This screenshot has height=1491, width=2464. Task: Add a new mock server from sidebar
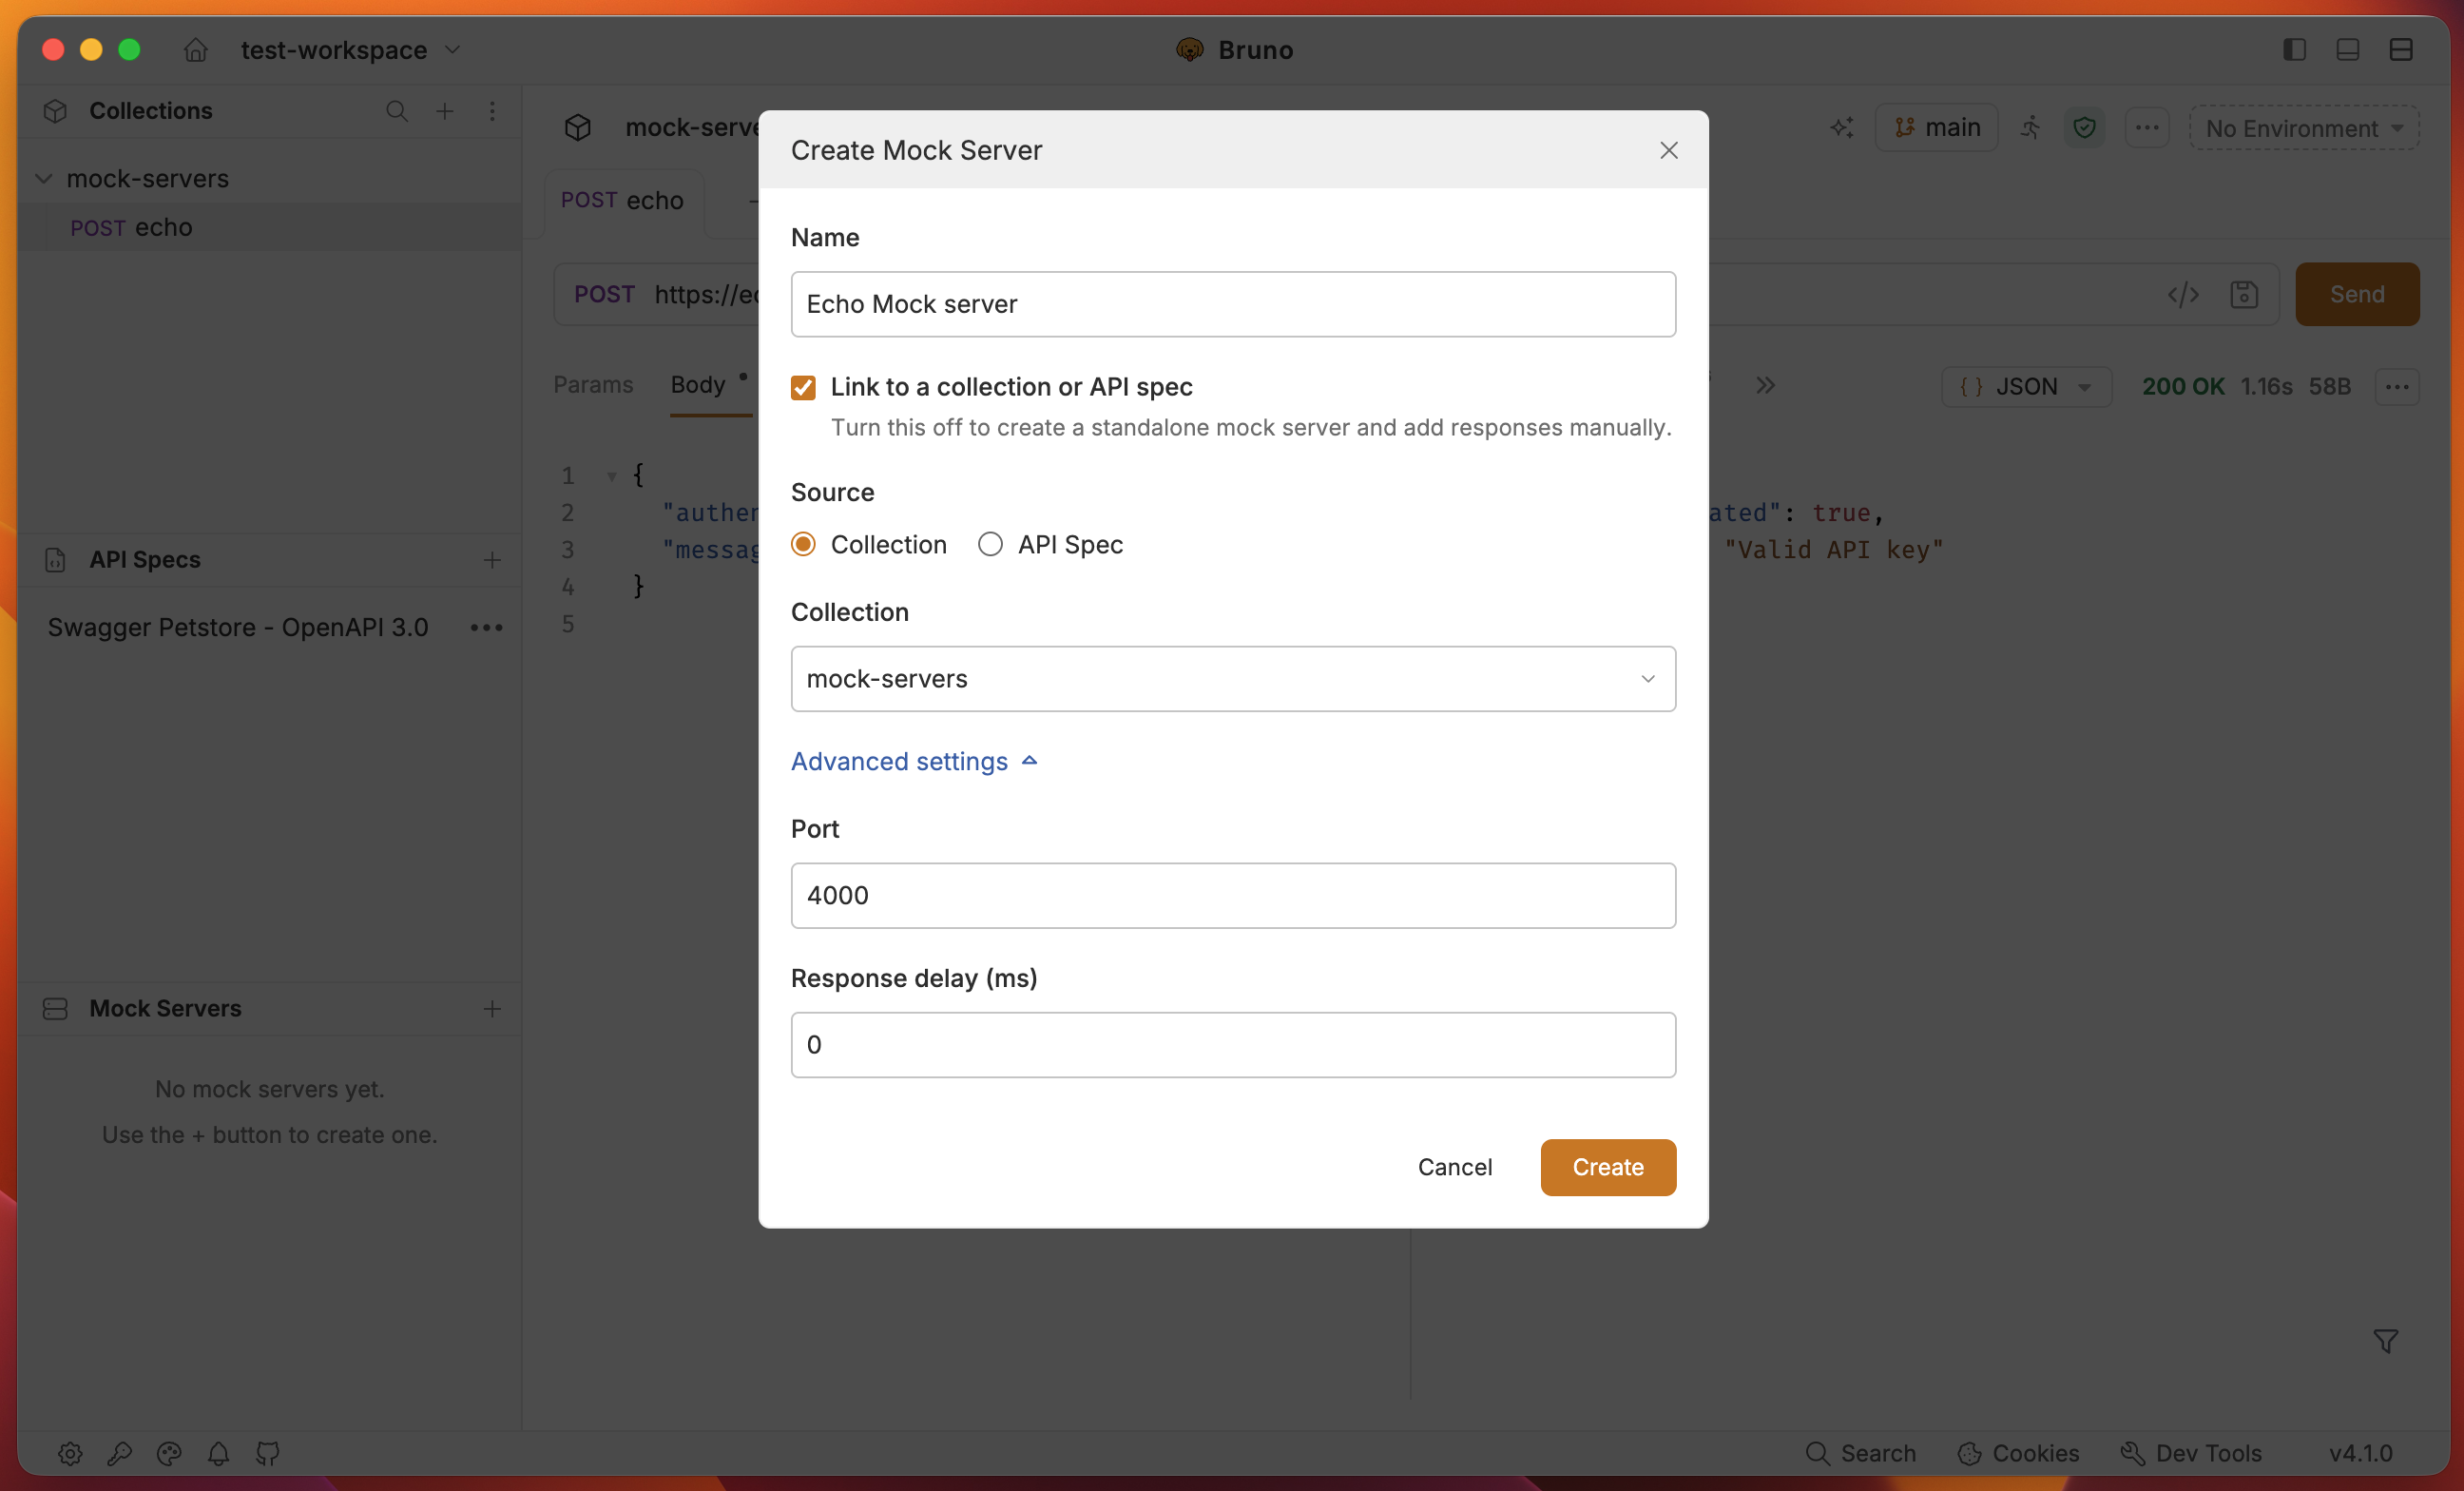(492, 1008)
